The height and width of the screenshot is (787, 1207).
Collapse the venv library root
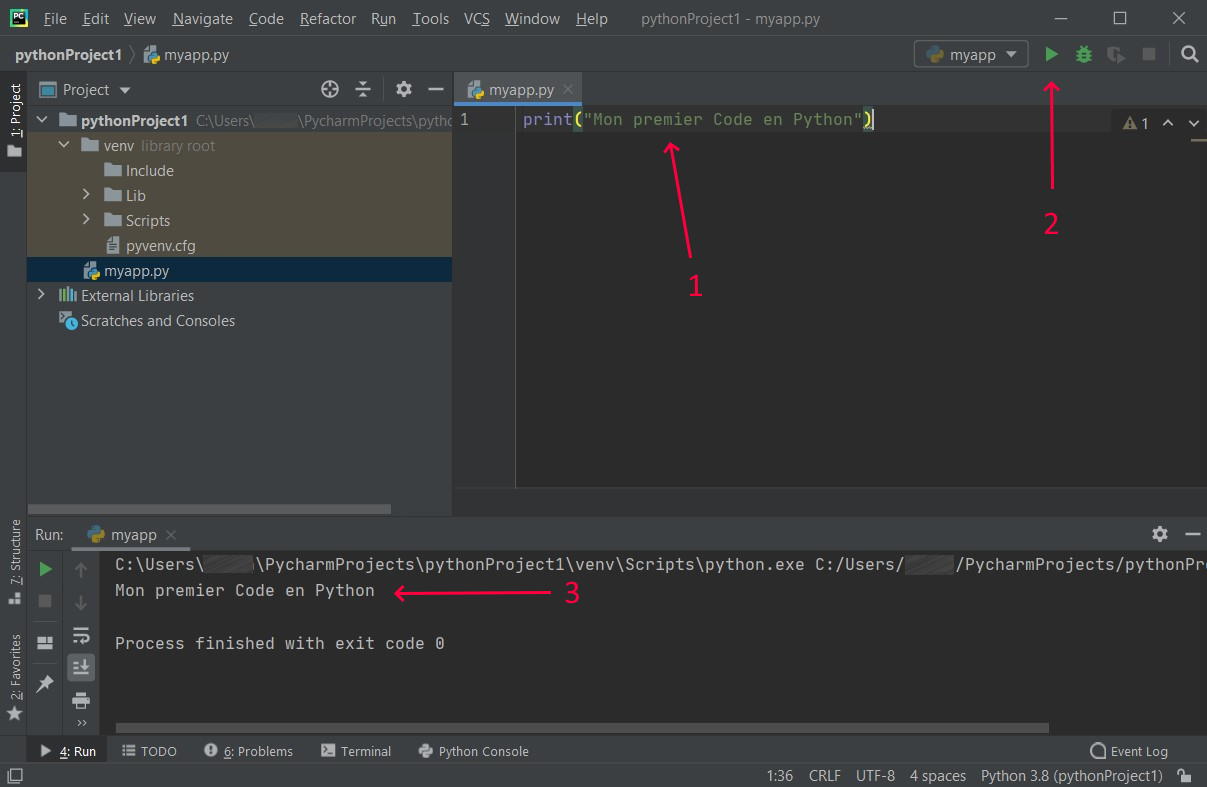63,145
